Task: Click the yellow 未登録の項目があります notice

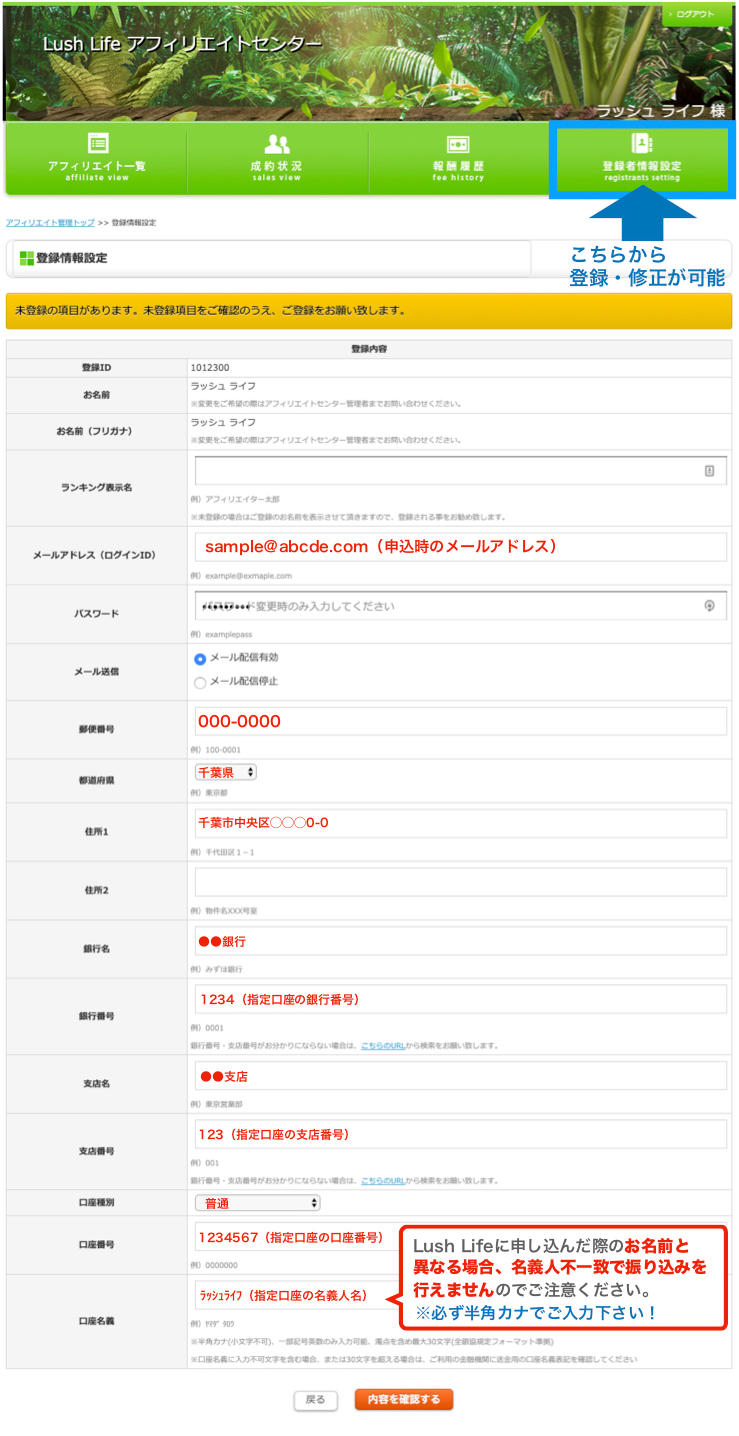Action: (369, 311)
